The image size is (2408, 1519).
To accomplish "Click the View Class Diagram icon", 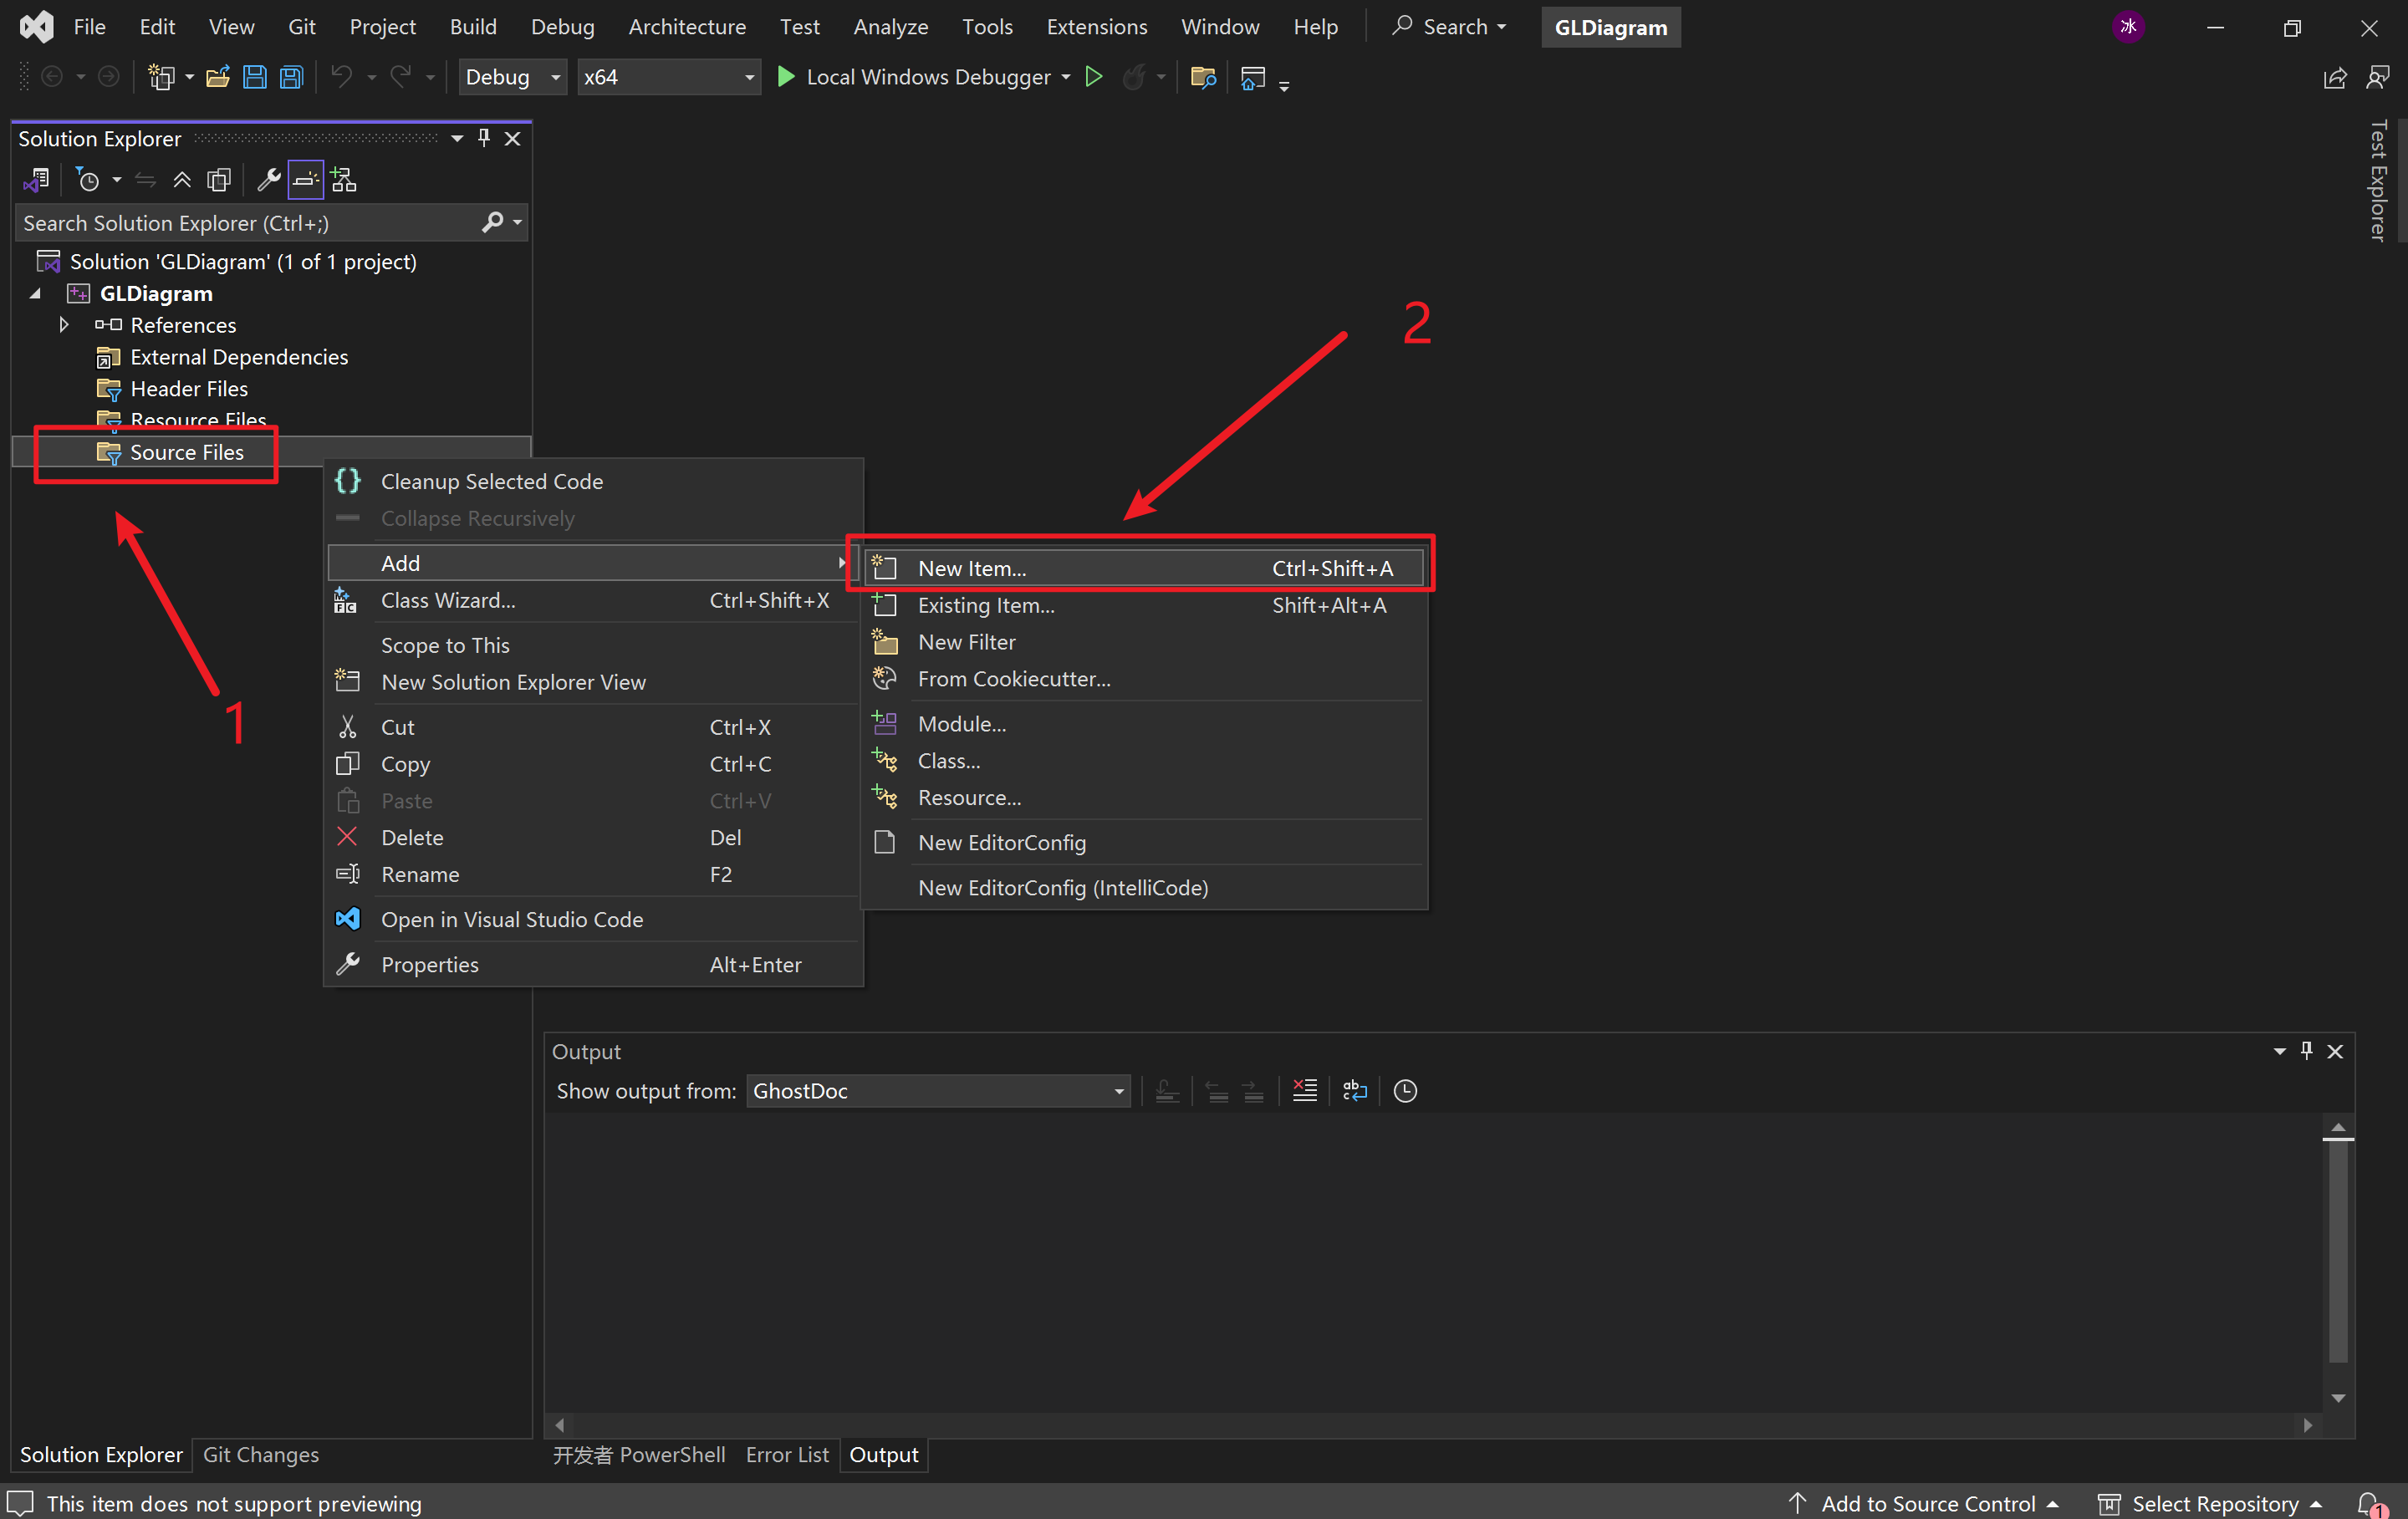I will click(x=344, y=180).
